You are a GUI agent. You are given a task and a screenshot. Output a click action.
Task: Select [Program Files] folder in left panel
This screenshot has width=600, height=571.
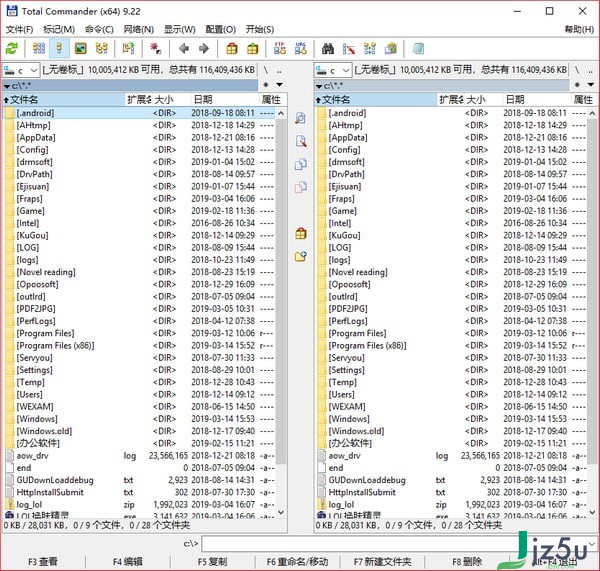point(140,333)
